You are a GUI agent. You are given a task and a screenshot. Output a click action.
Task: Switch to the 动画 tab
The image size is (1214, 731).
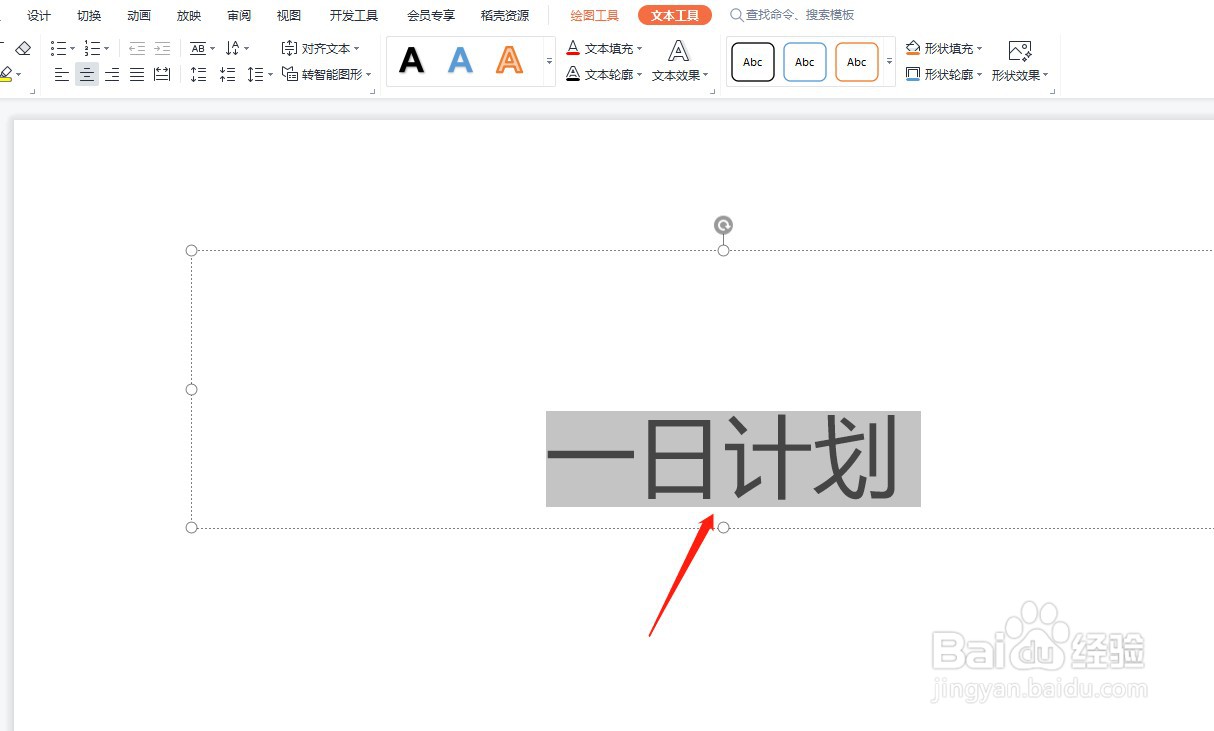coord(139,15)
